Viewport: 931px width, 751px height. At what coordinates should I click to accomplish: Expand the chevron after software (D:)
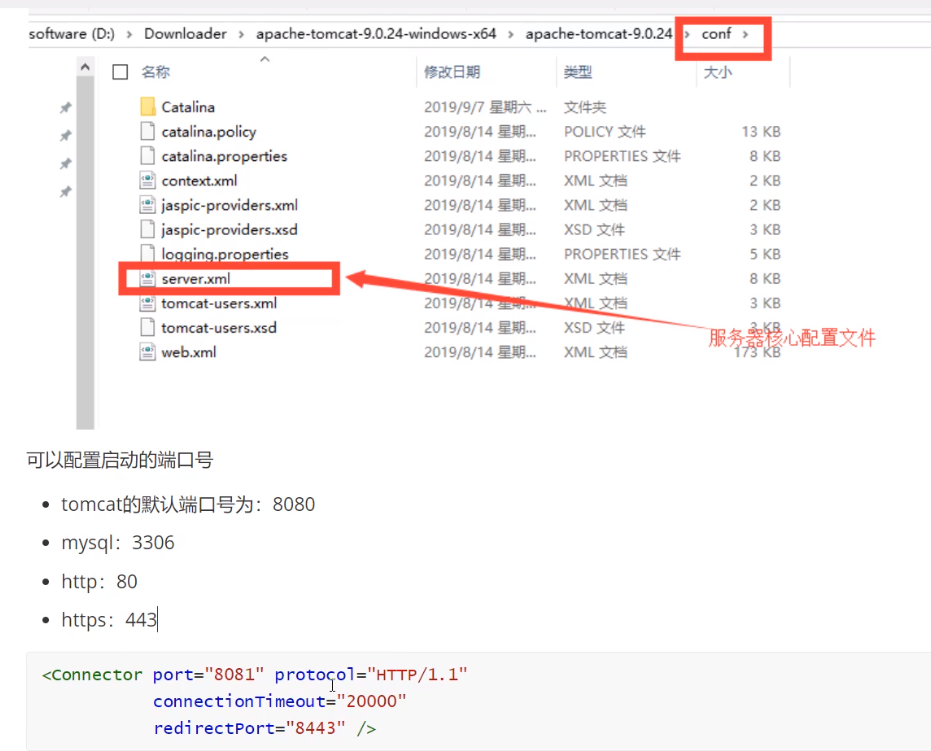tap(129, 34)
